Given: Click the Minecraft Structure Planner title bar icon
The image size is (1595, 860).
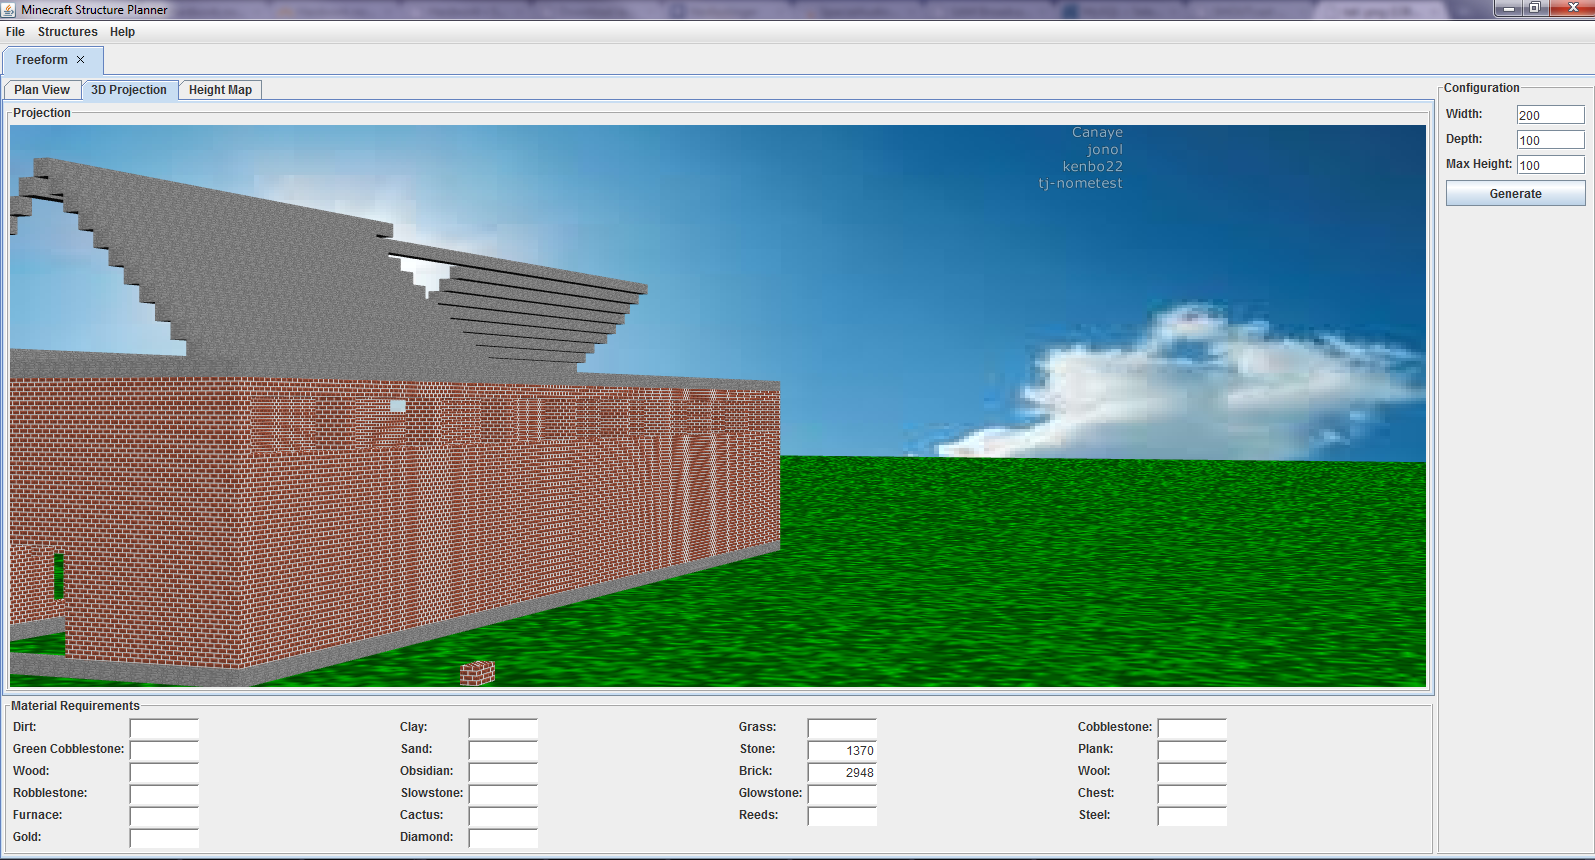Looking at the screenshot, I should pos(9,9).
